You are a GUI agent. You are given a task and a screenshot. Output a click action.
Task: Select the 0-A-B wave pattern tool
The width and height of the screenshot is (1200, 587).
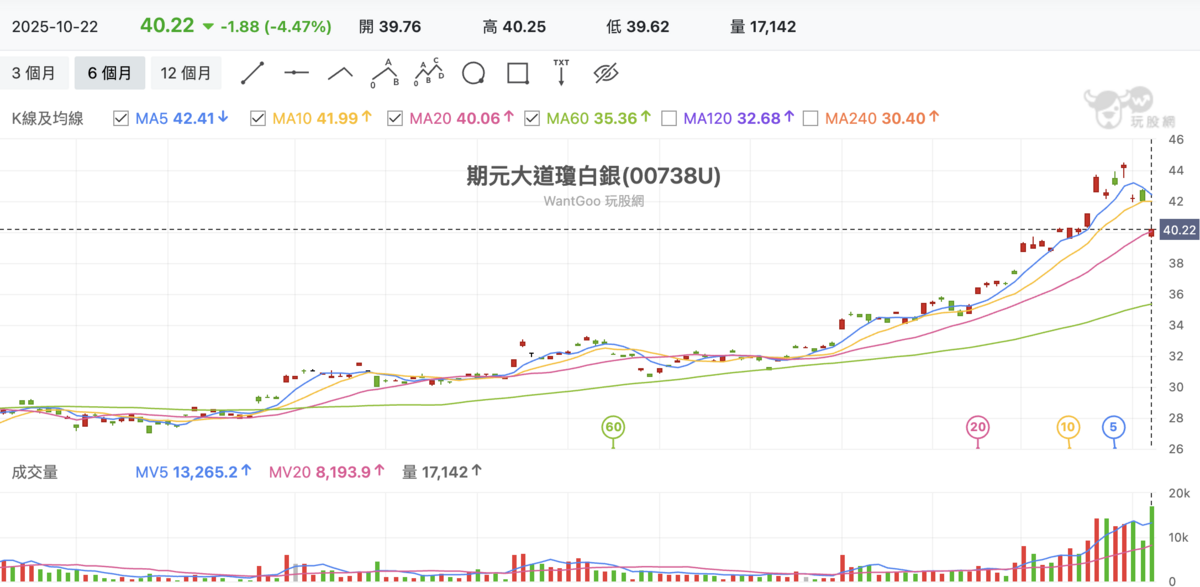click(384, 73)
